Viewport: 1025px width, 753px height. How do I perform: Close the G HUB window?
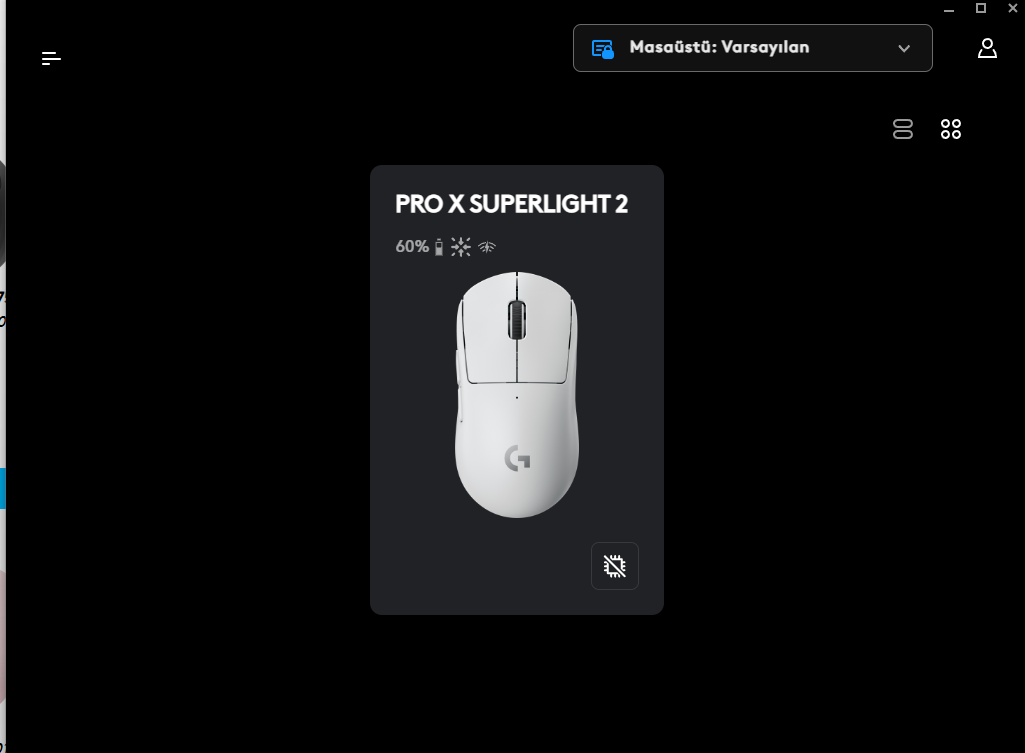pyautogui.click(x=1013, y=8)
